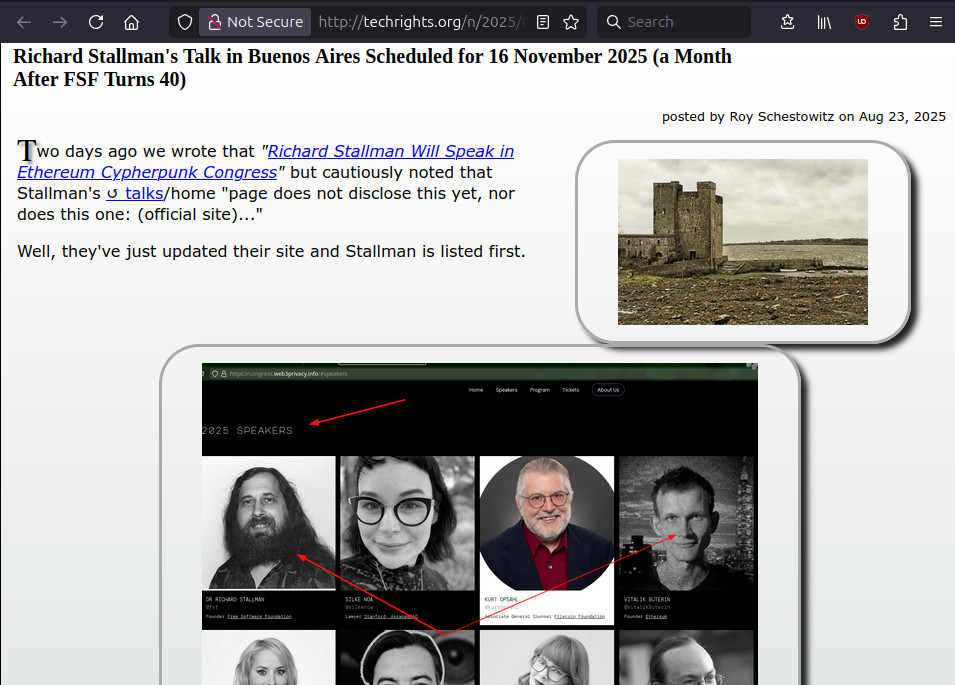The width and height of the screenshot is (955, 685).
Task: Click the Vitalik Buterin portrait
Action: (x=686, y=523)
